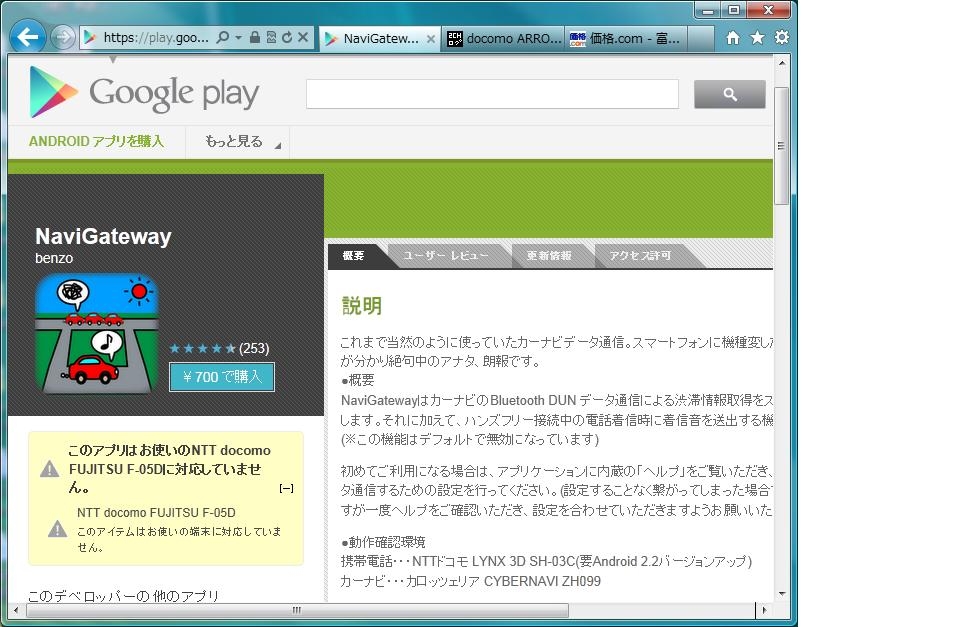Open favorites with the star icon
The image size is (960, 627).
pos(757,38)
